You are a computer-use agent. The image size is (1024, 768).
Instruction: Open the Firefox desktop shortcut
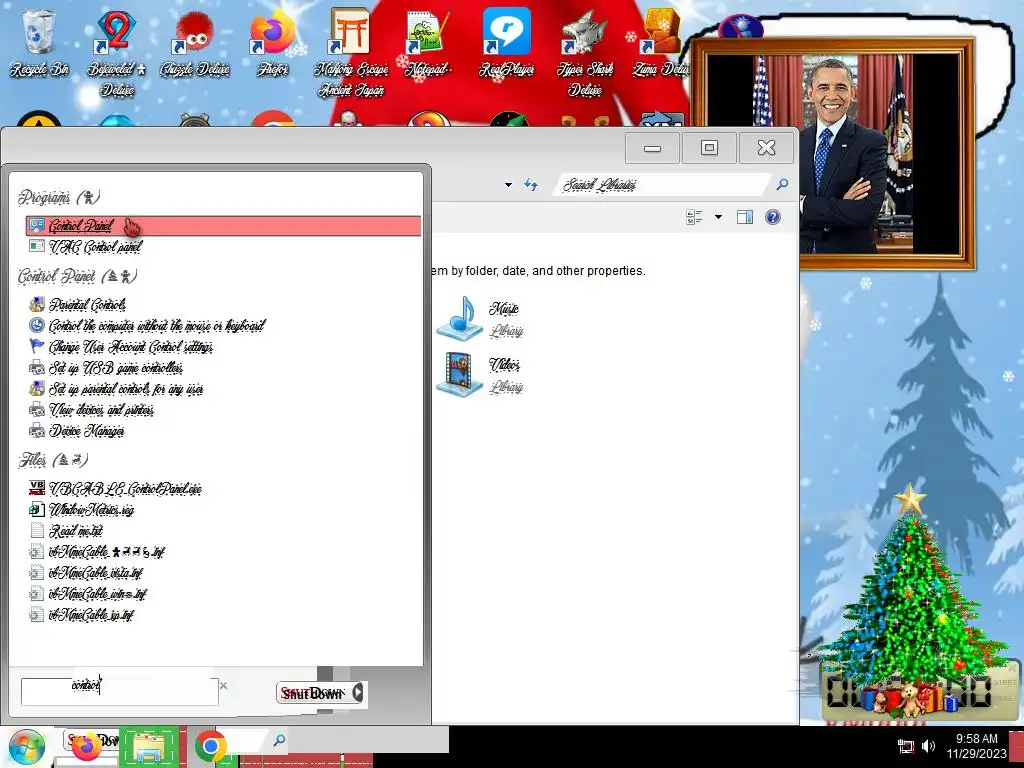(273, 44)
